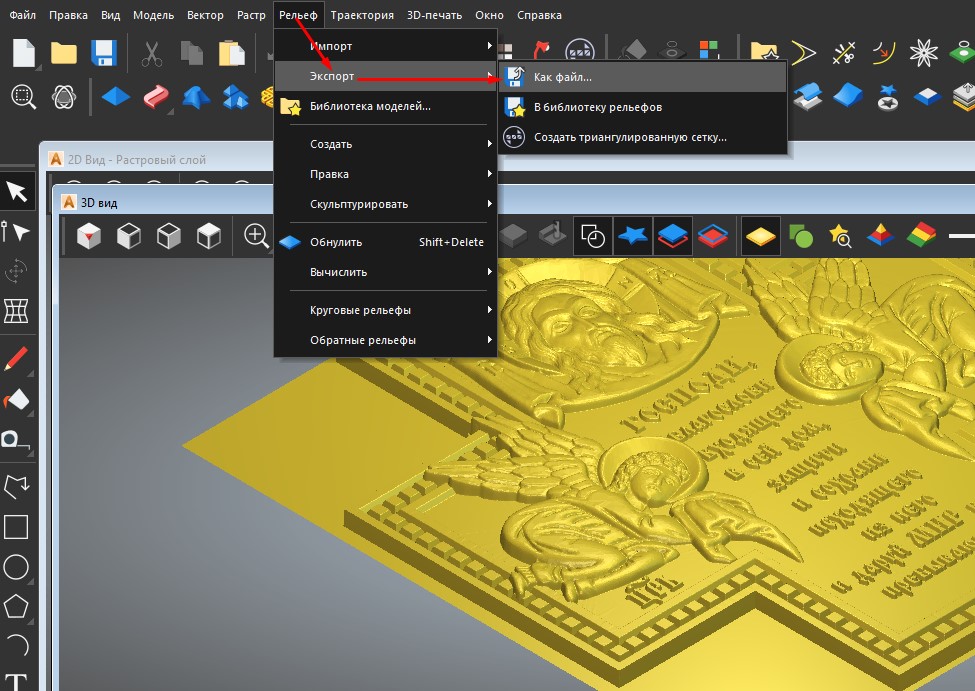
Task: Pick the polygon drawing tool
Action: click(16, 606)
